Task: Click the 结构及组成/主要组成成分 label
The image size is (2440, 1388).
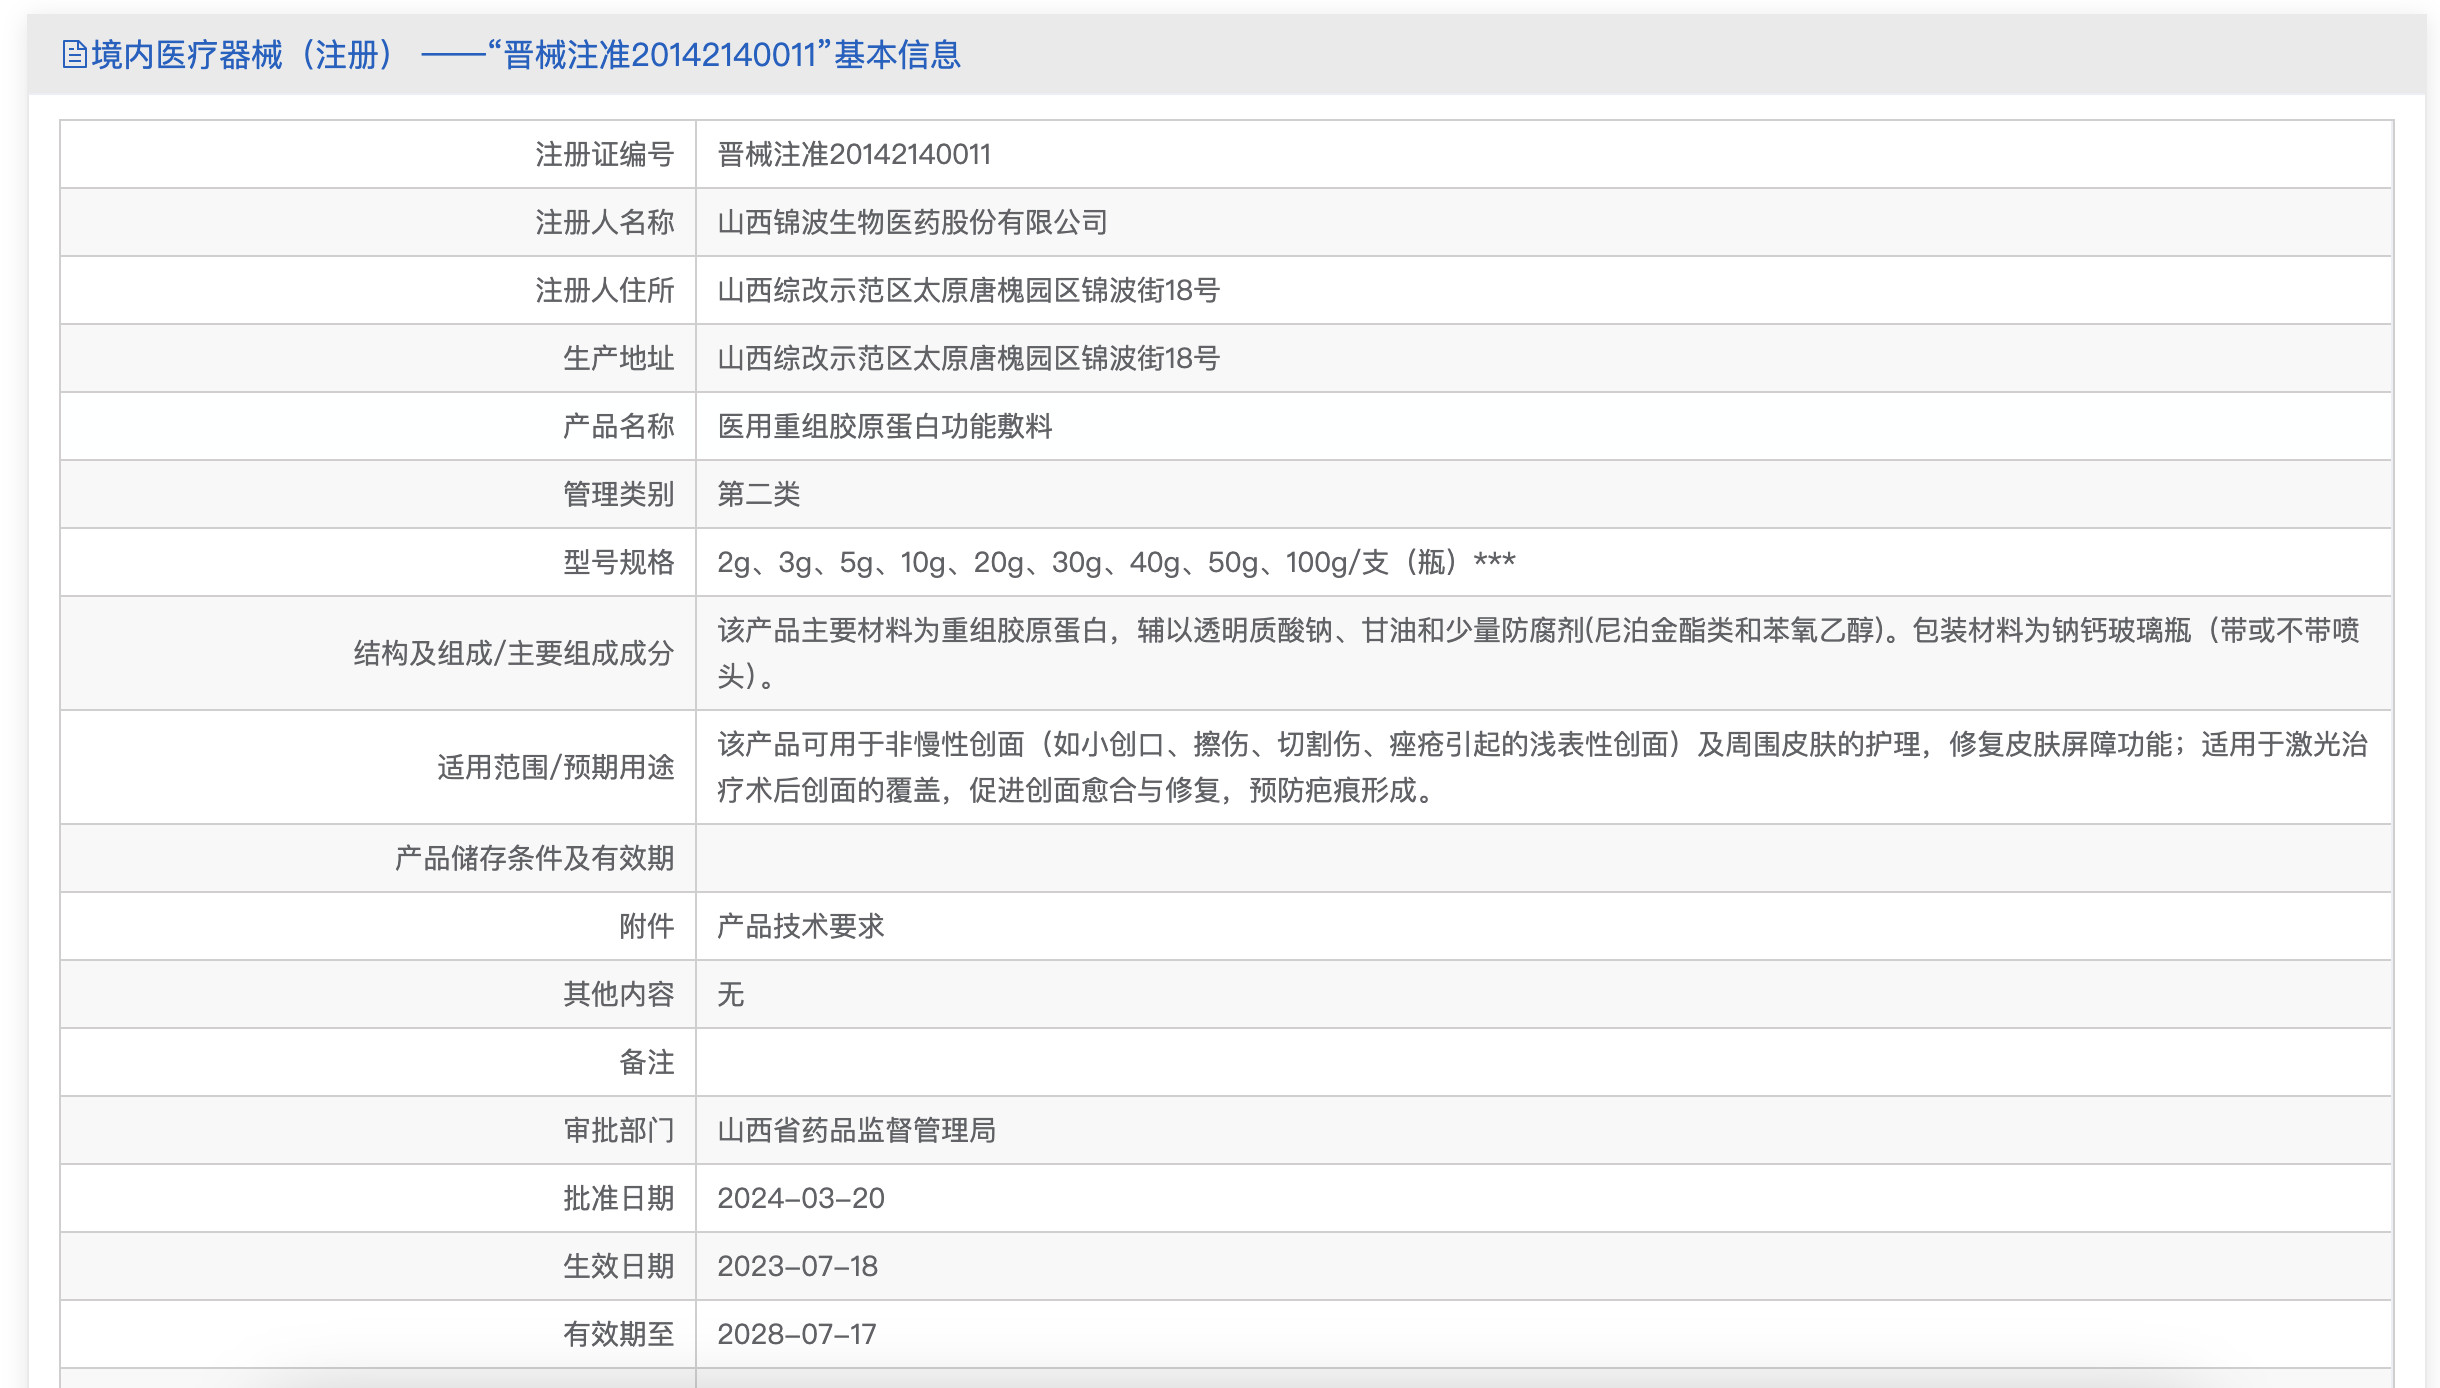Action: click(x=513, y=653)
